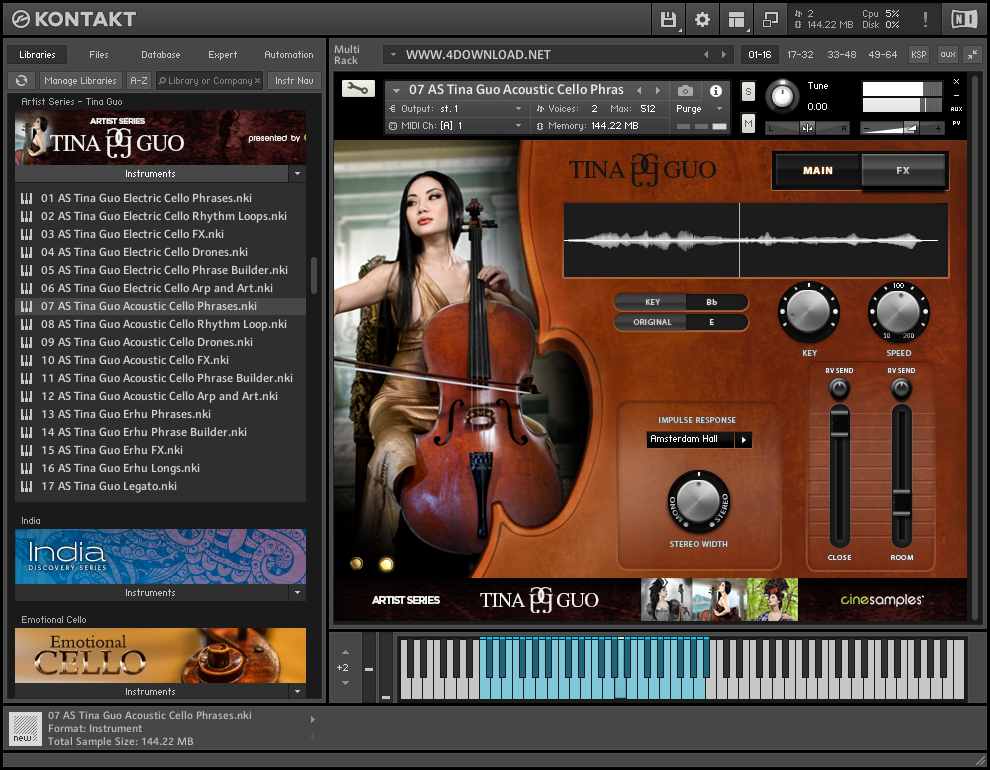990x770 pixels.
Task: Toggle the PV button on instrument header
Action: pos(956,123)
